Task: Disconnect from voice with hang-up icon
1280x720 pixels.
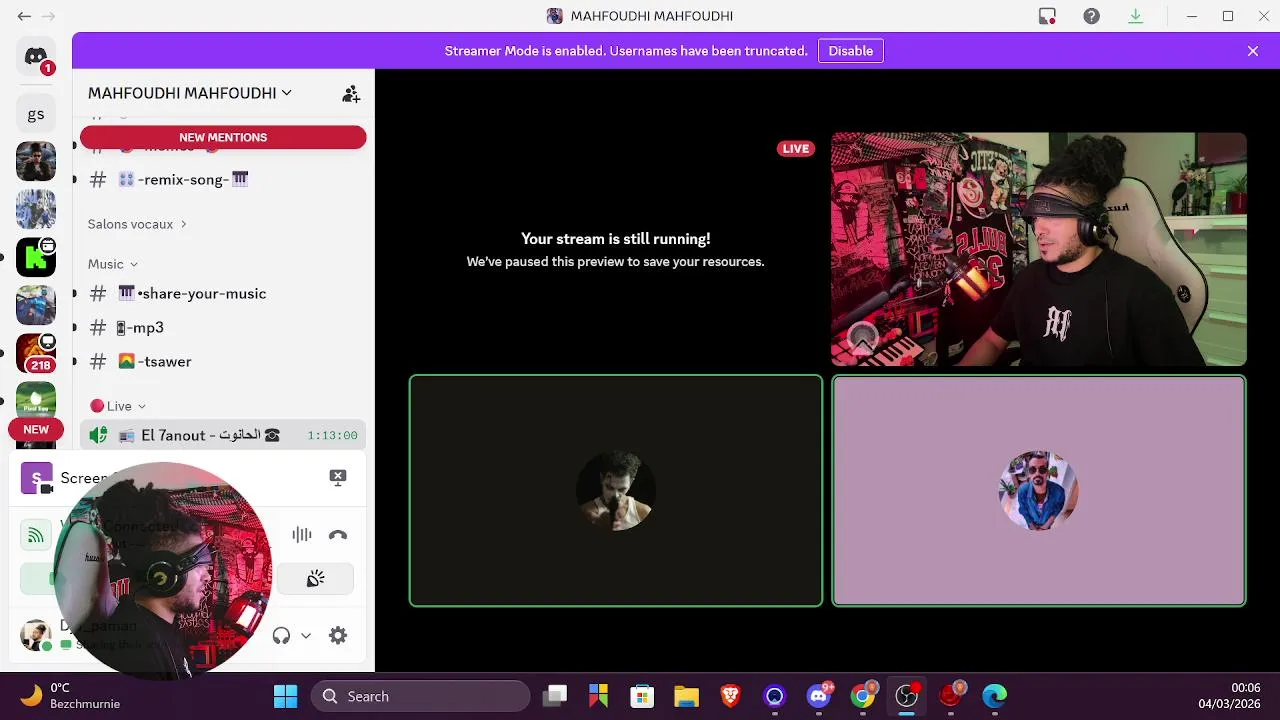Action: click(338, 535)
